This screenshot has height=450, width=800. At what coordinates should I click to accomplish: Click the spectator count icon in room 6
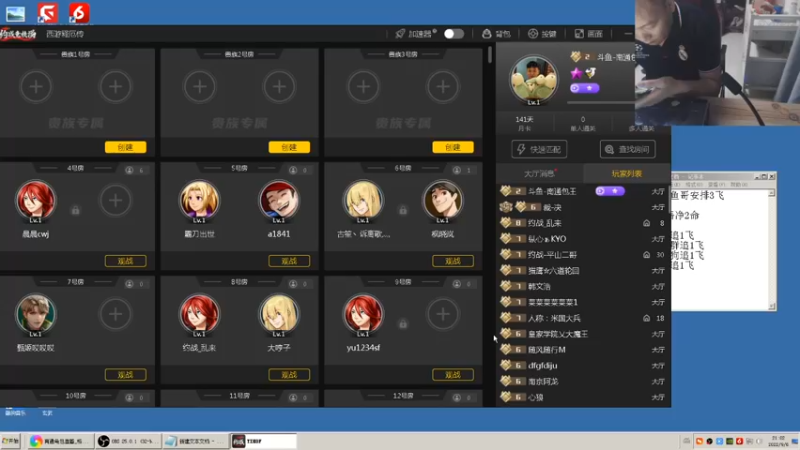(457, 170)
